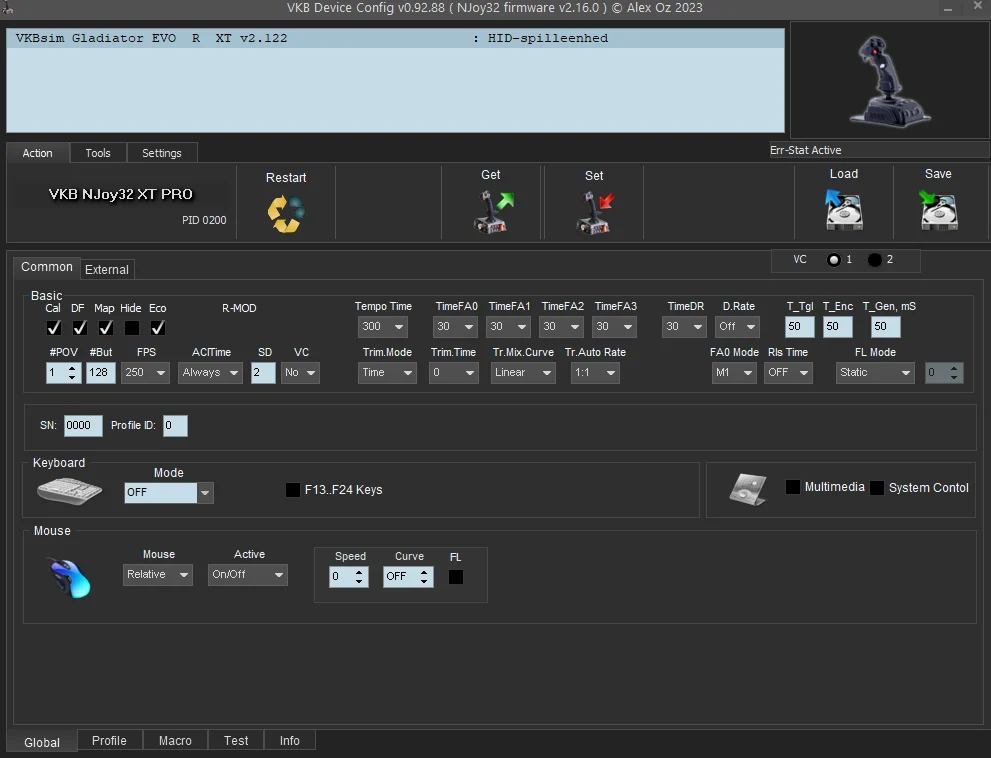Click the SN input field showing 0000

[x=82, y=425]
